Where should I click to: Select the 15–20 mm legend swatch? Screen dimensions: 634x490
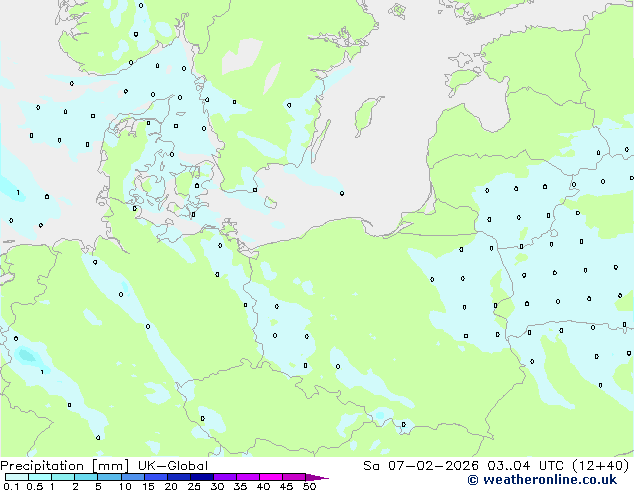(x=156, y=477)
